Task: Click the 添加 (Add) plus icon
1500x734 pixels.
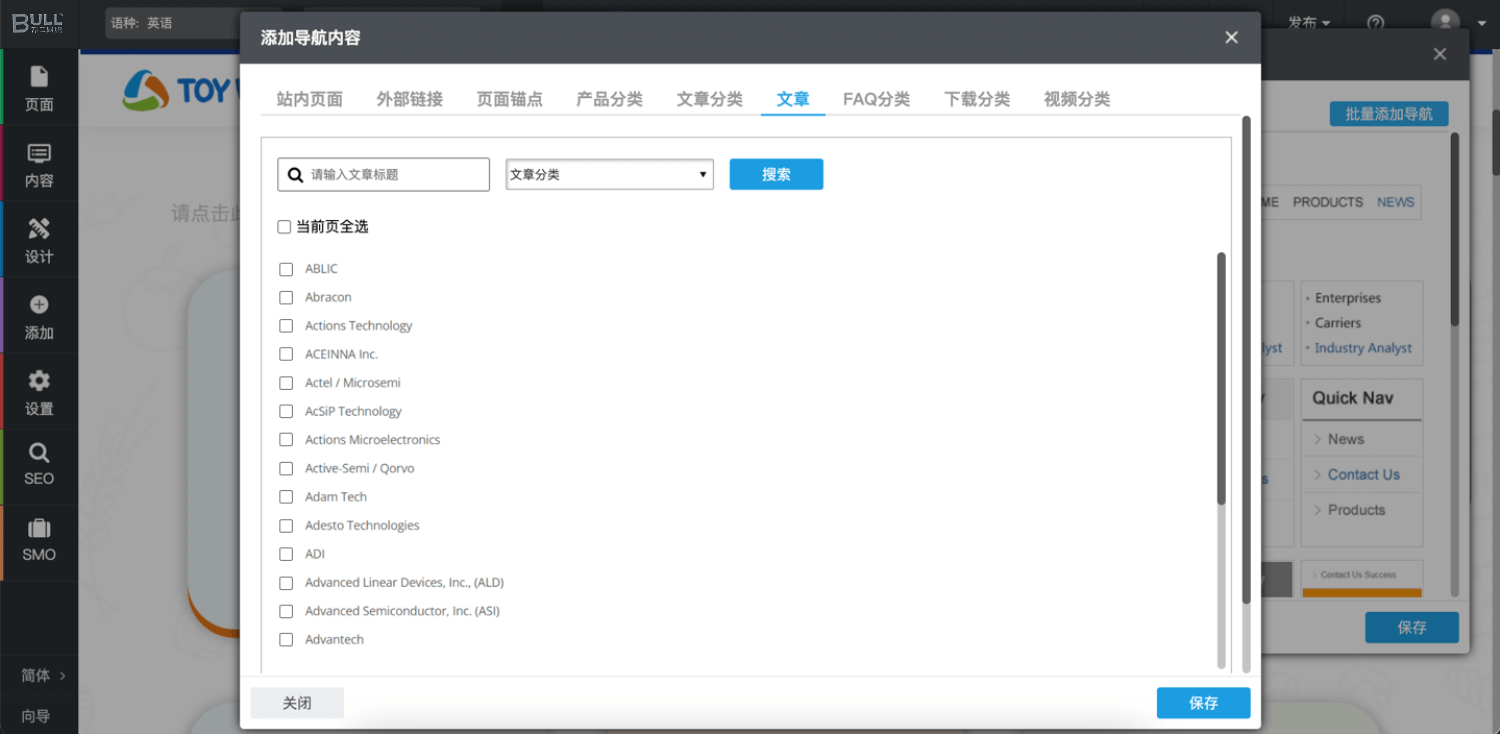Action: tap(39, 306)
